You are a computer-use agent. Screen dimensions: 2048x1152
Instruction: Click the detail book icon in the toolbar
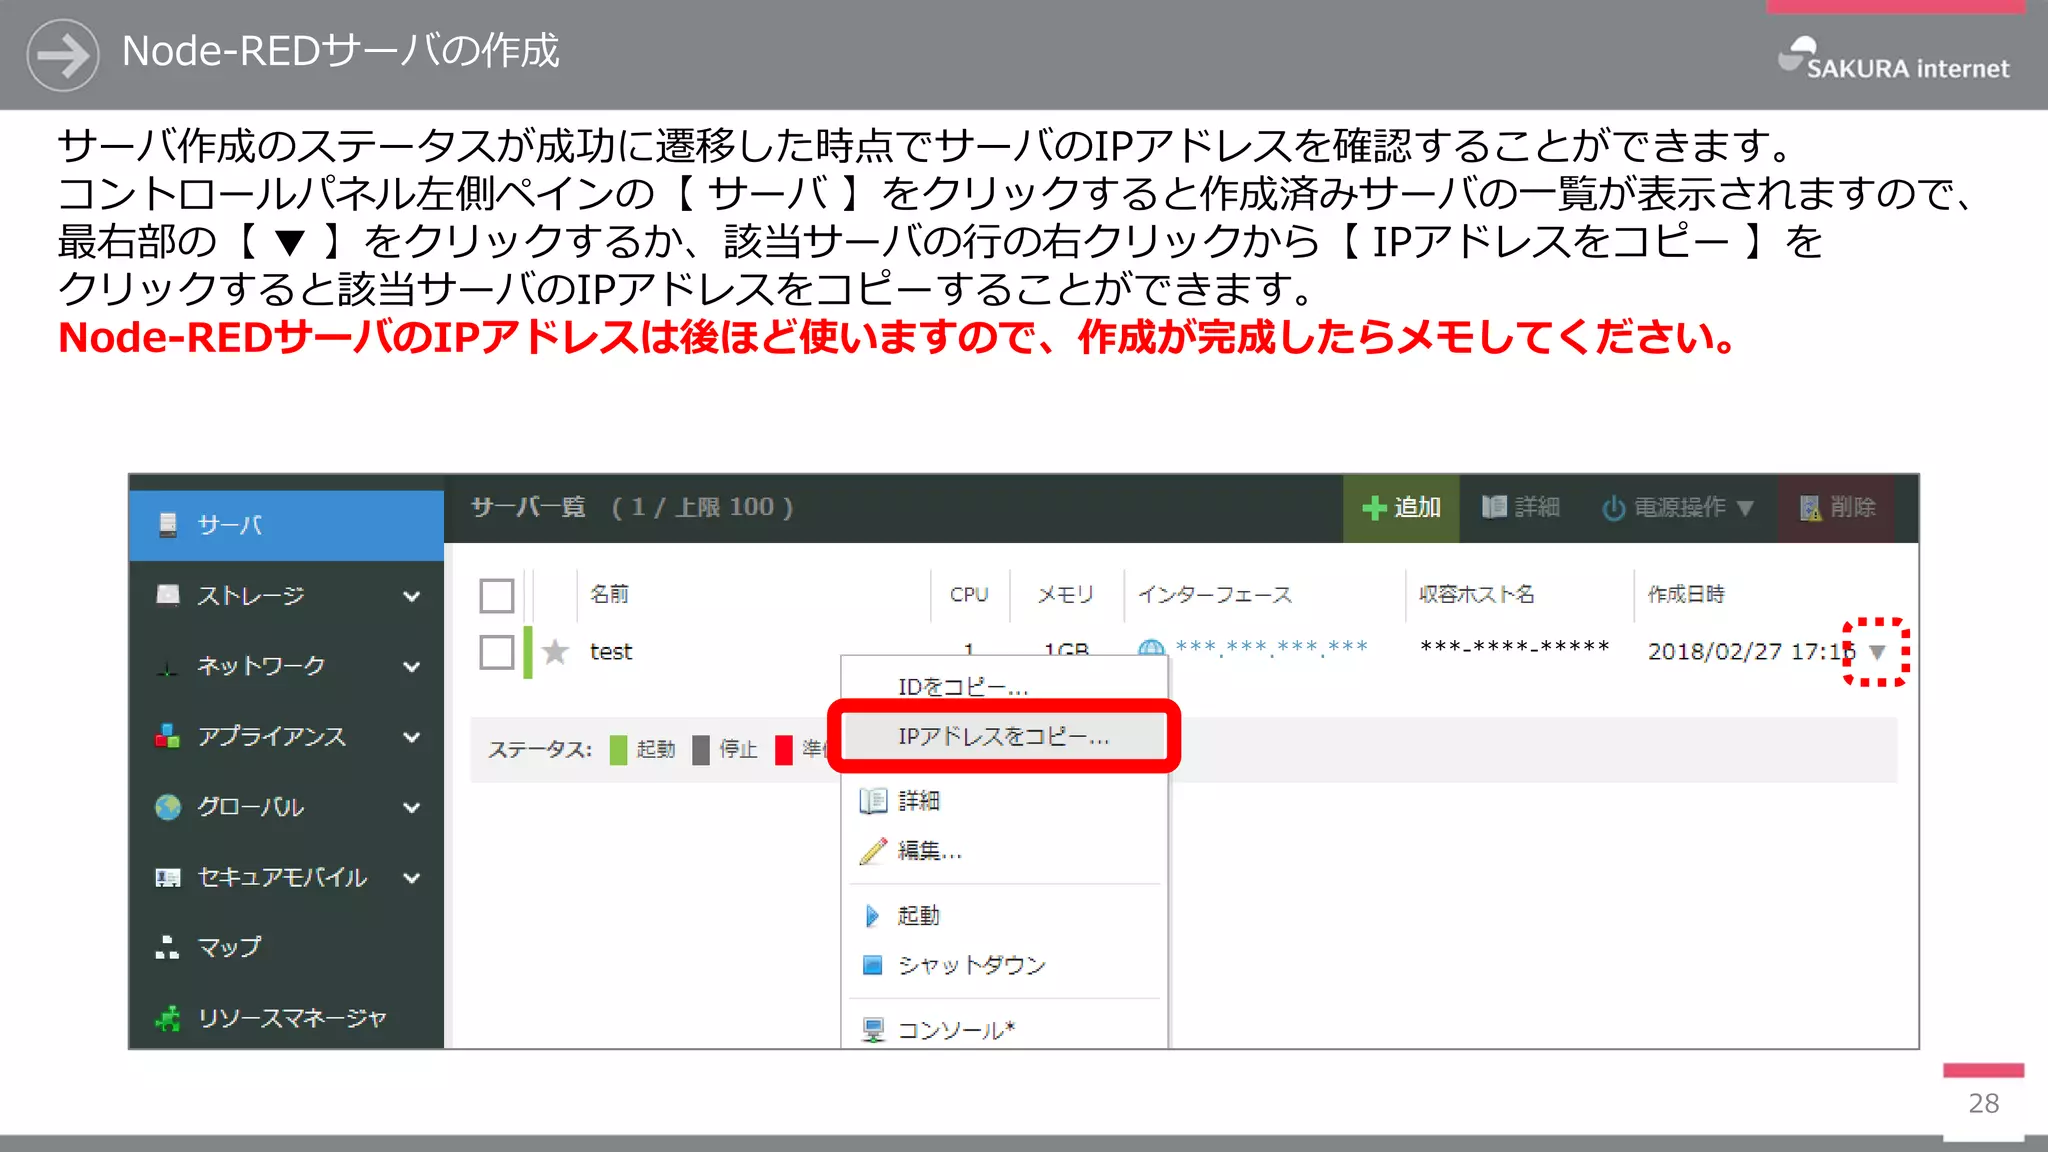pyautogui.click(x=1494, y=507)
